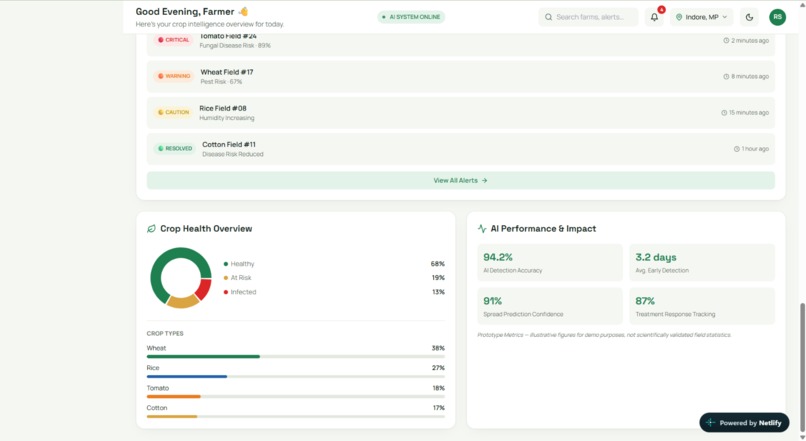Click the CRITICAL badge
806x441 pixels.
(174, 40)
